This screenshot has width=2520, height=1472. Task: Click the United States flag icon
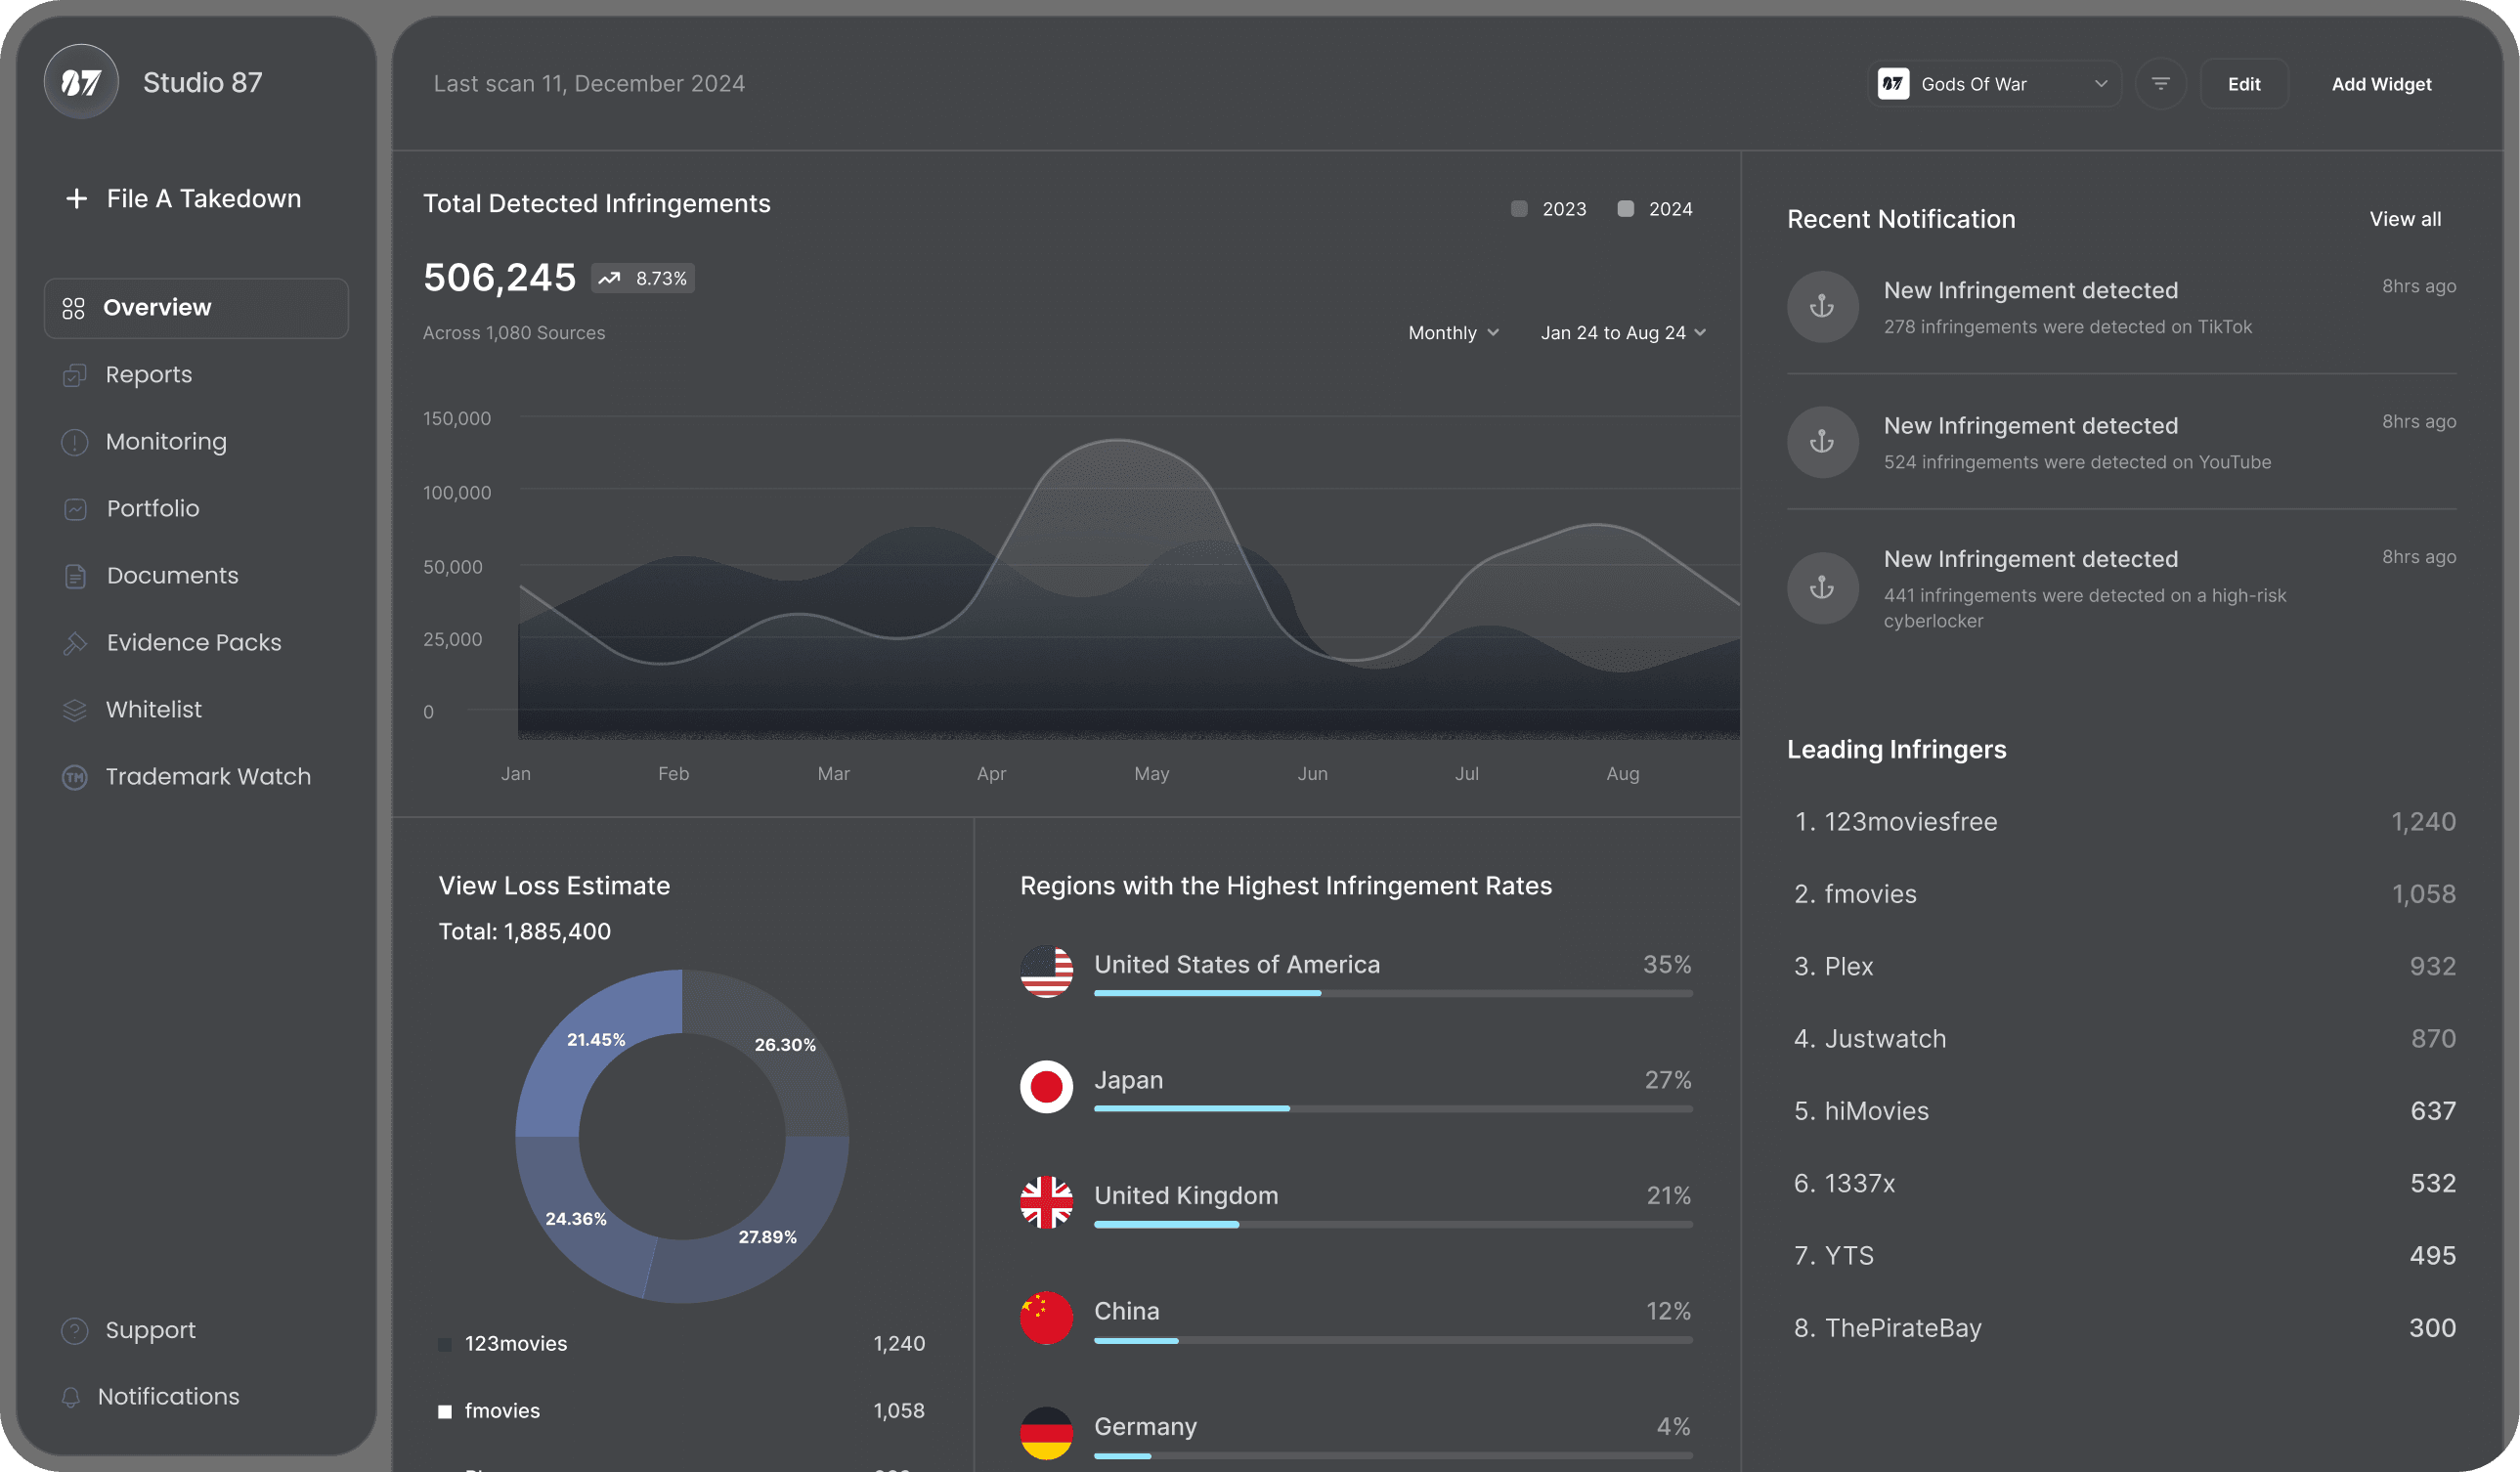click(x=1046, y=972)
